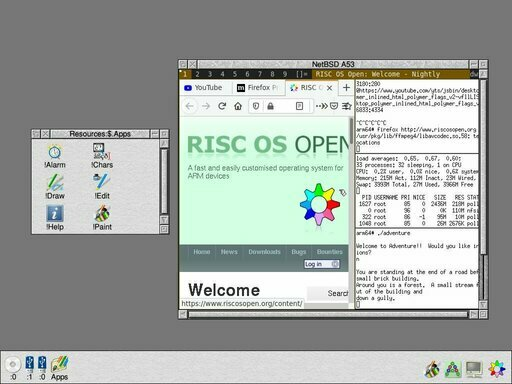This screenshot has height=384, width=512.
Task: Open the Downloads navigation link
Action: [264, 252]
